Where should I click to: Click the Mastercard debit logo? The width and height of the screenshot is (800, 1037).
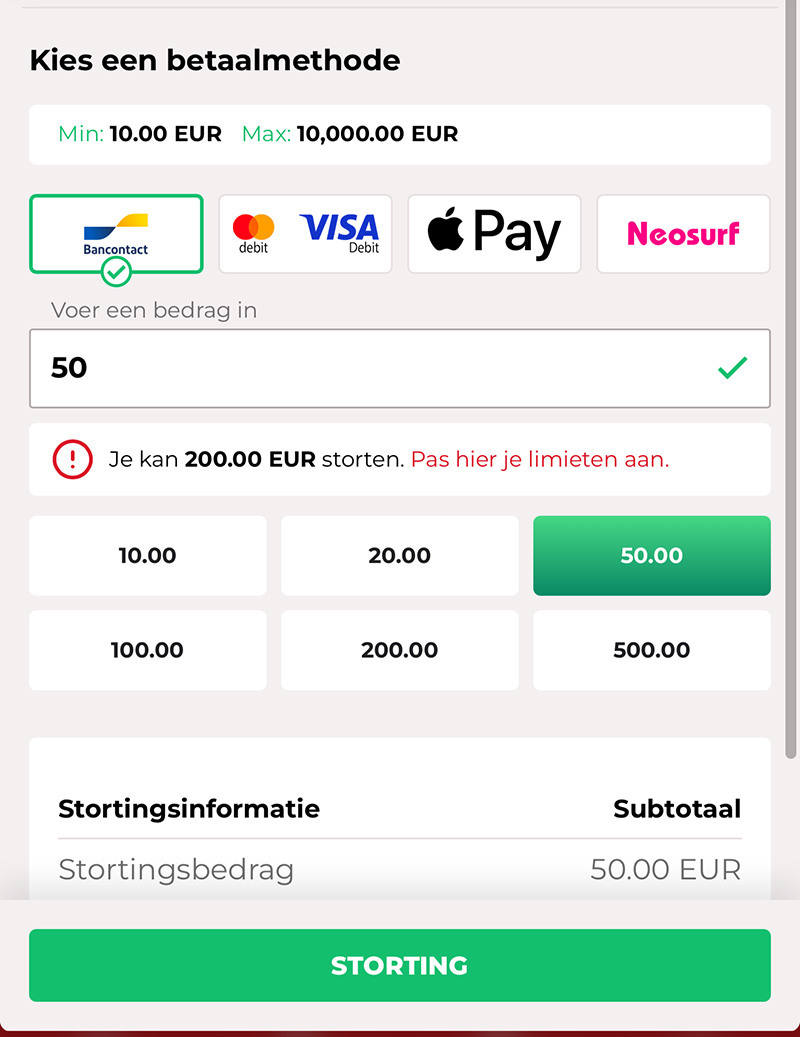pos(252,232)
